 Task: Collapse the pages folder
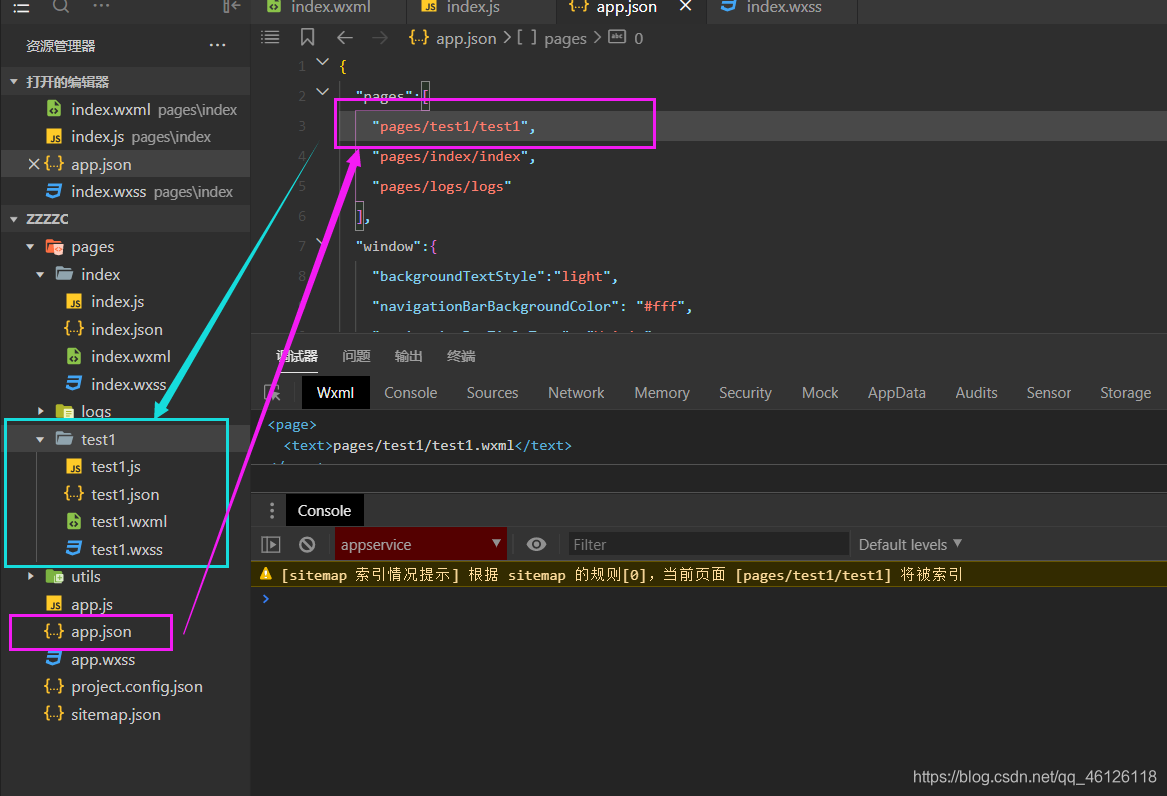[31, 246]
